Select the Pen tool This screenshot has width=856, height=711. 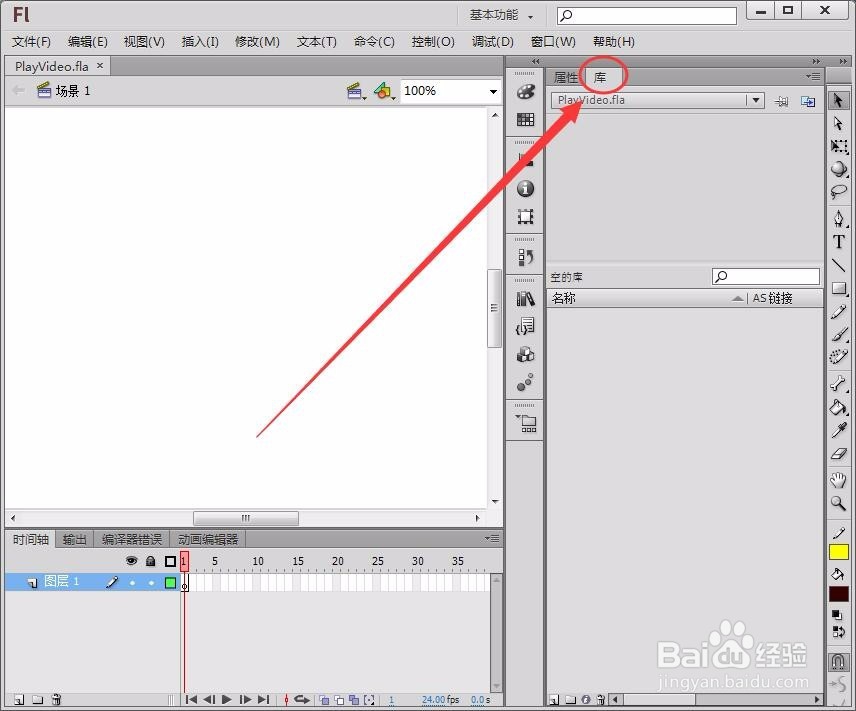[x=839, y=219]
